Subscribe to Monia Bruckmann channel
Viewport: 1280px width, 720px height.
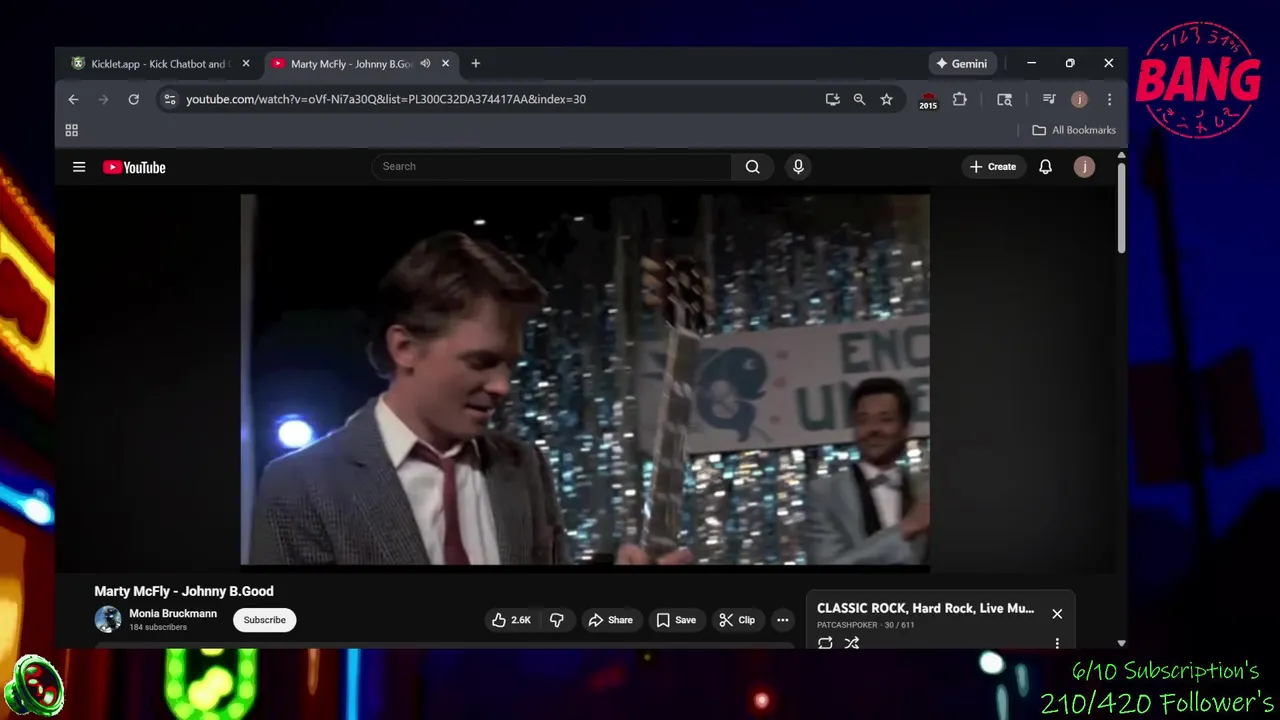pyautogui.click(x=265, y=620)
